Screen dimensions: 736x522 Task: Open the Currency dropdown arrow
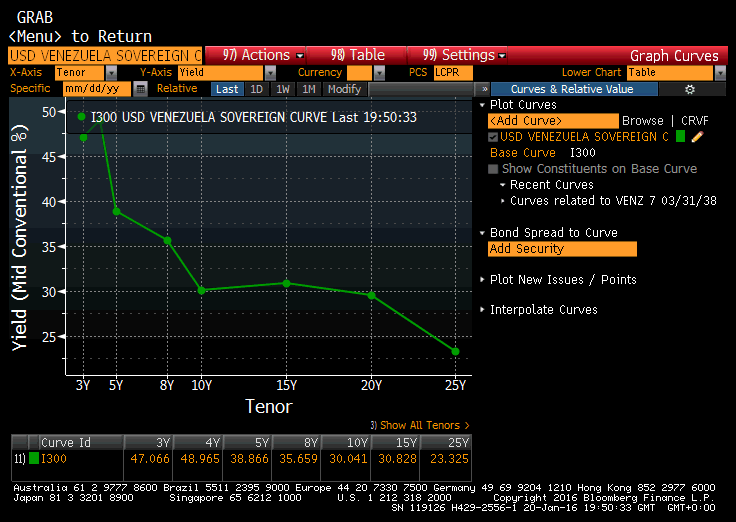pyautogui.click(x=379, y=73)
